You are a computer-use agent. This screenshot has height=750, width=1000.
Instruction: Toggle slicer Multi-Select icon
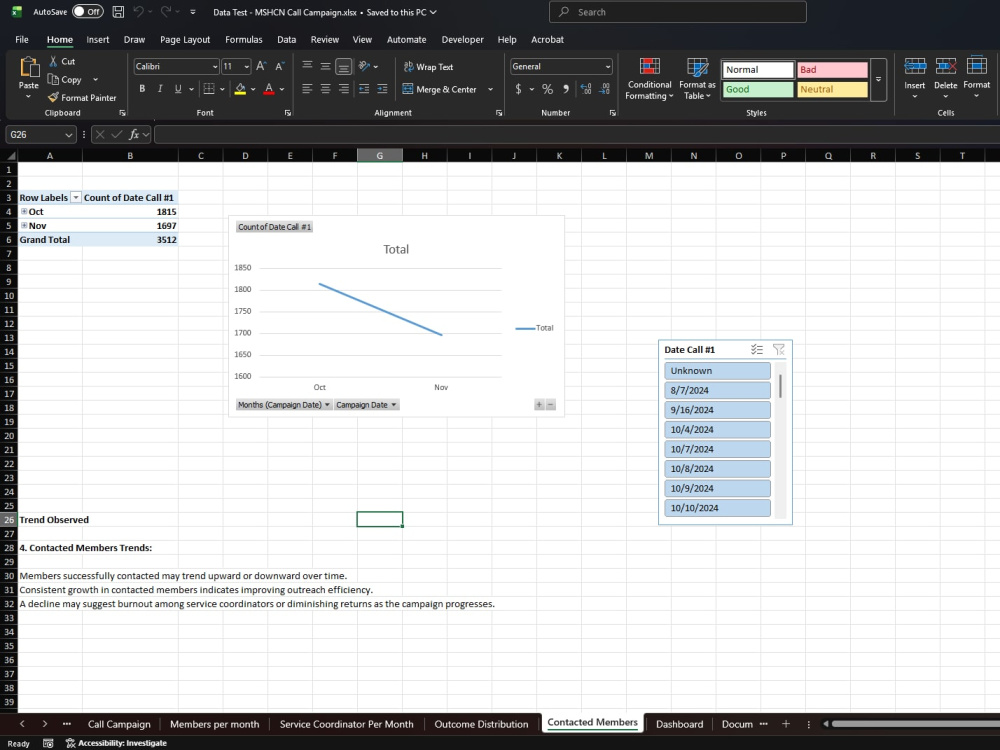pyautogui.click(x=756, y=349)
